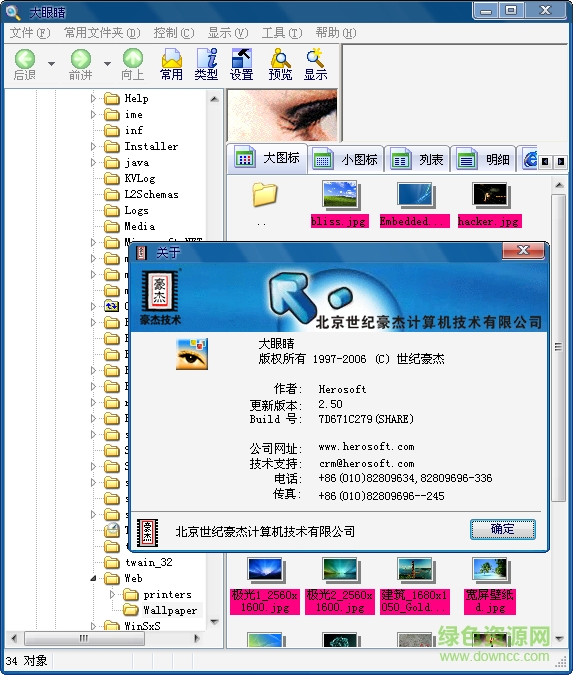Open the 帮助(H) menu
Image resolution: width=573 pixels, height=675 pixels.
[336, 33]
